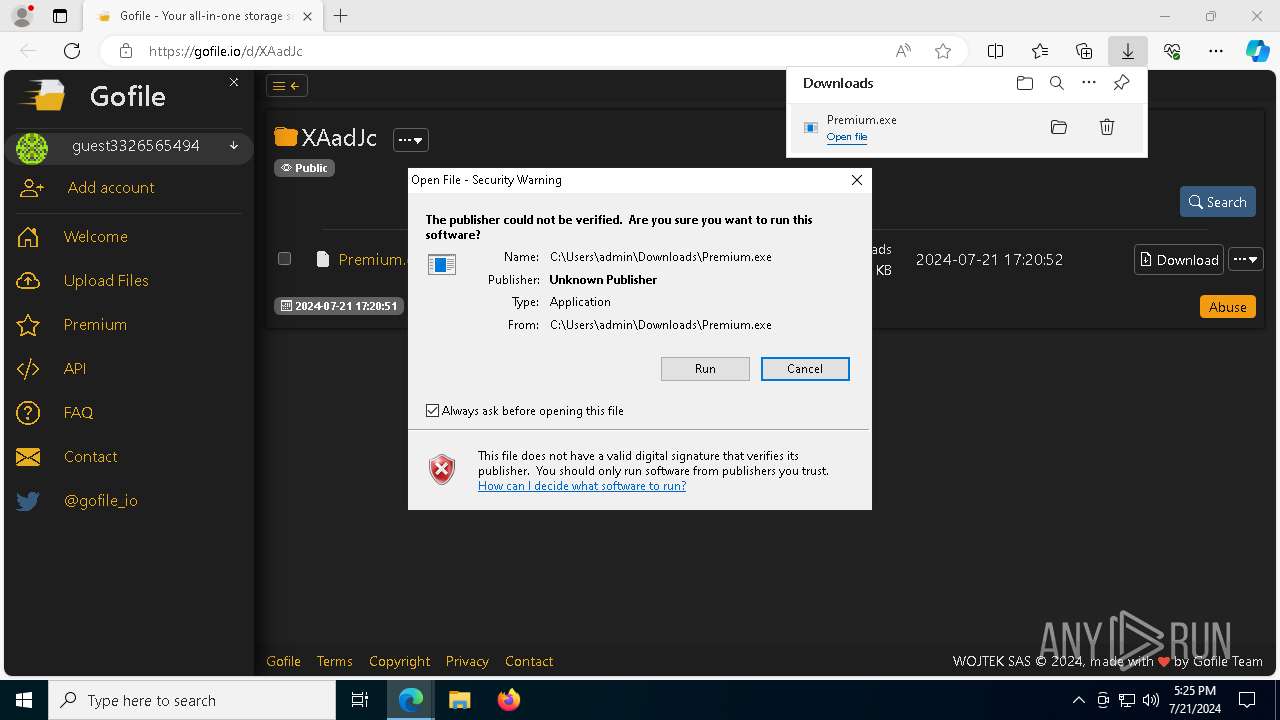Delete Premium.exe download entry

tap(1107, 127)
